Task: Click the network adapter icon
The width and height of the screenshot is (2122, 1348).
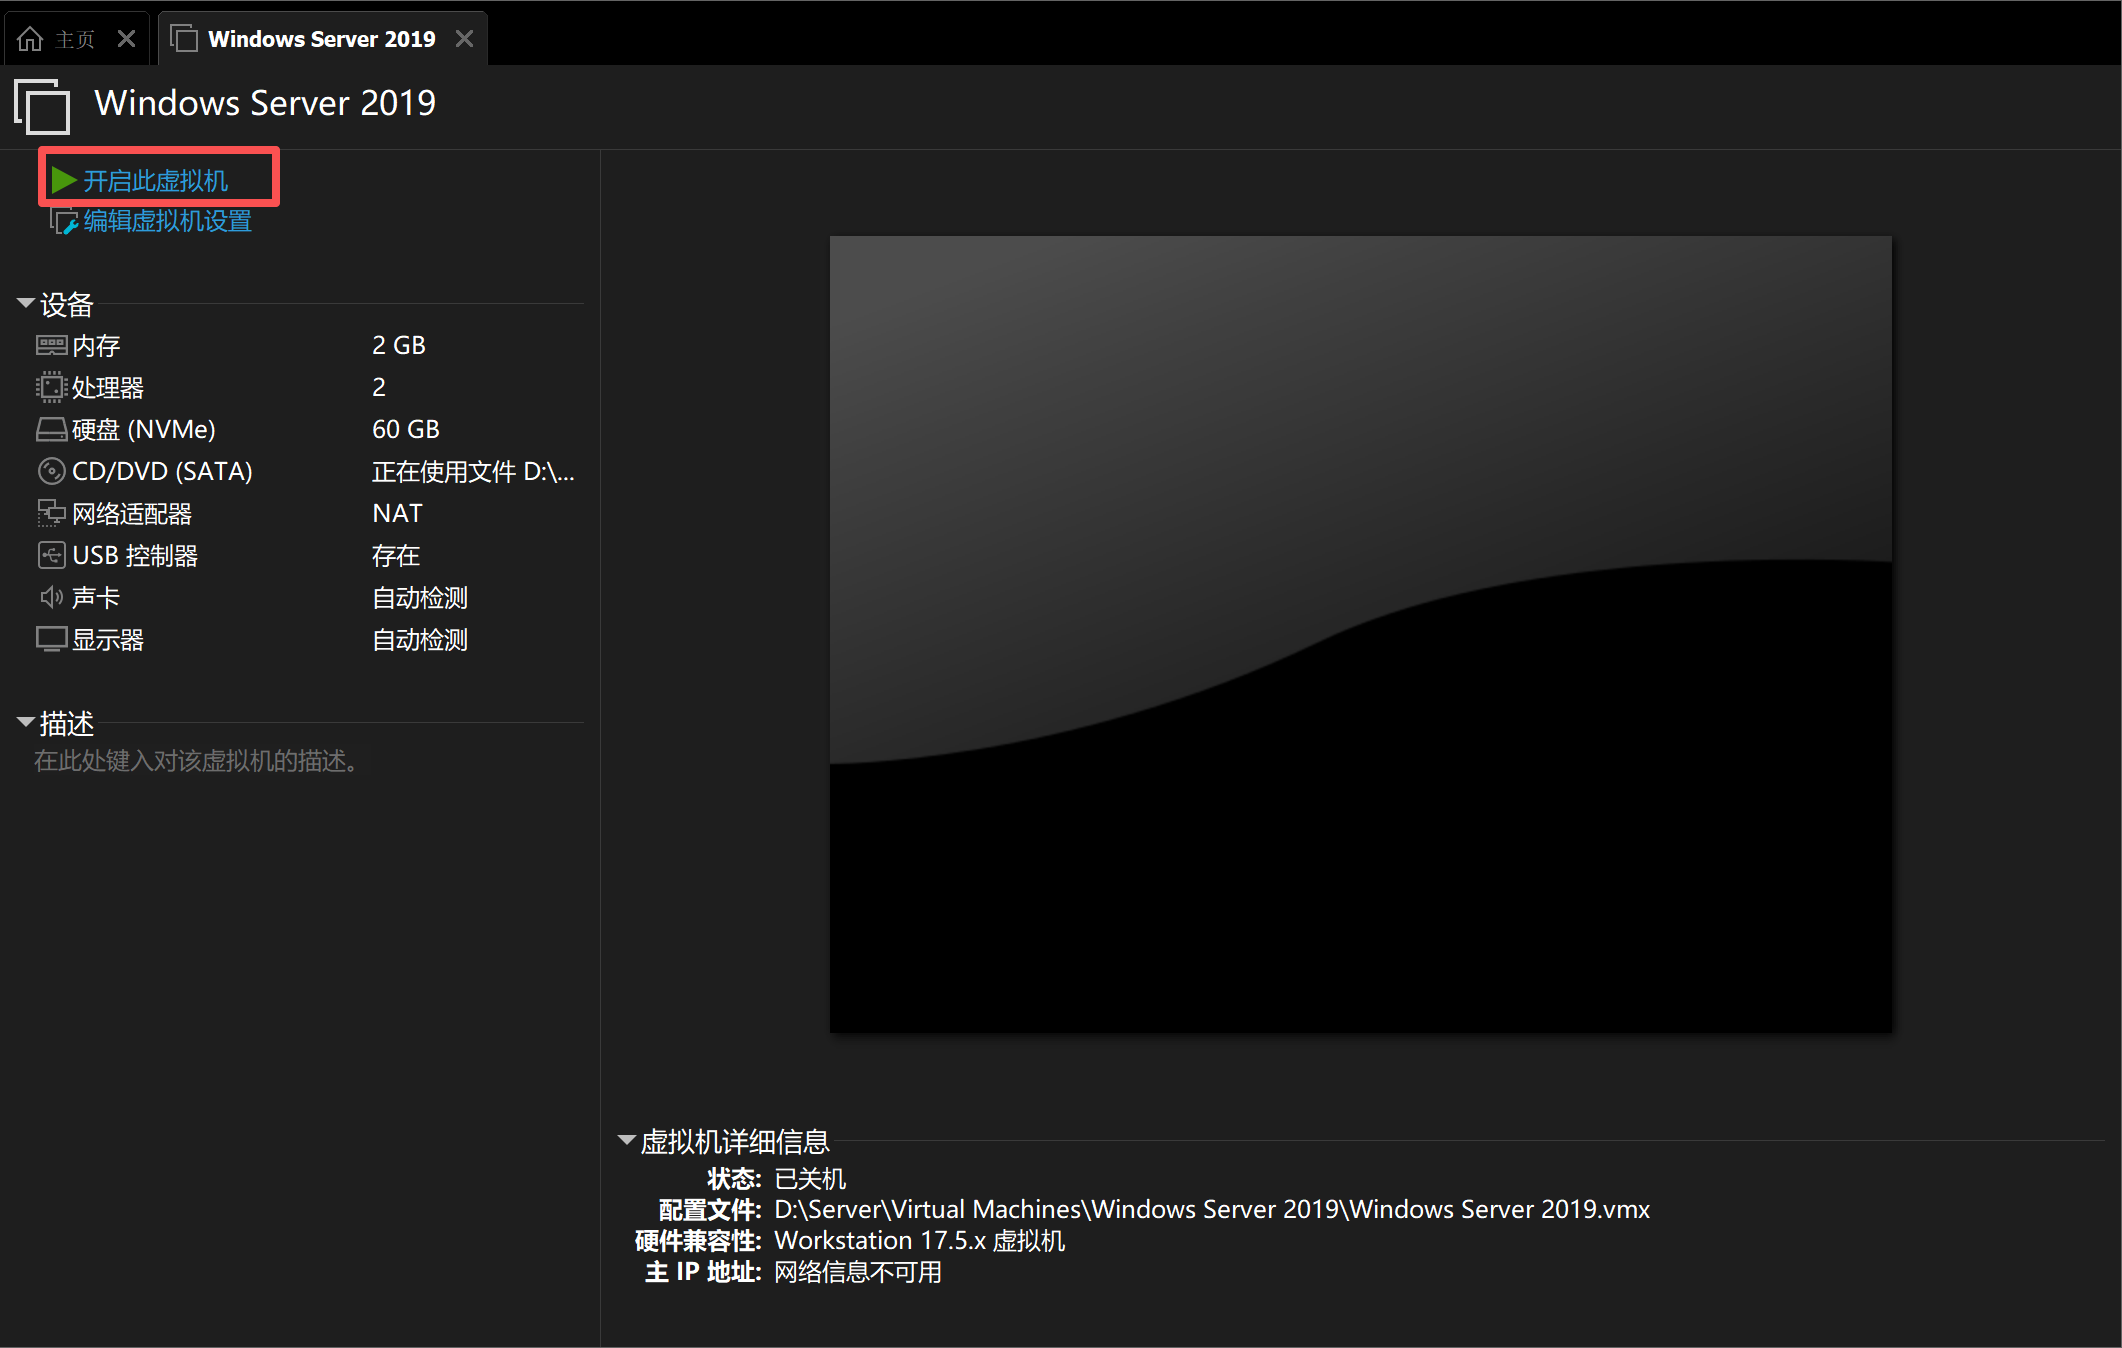Action: (51, 513)
